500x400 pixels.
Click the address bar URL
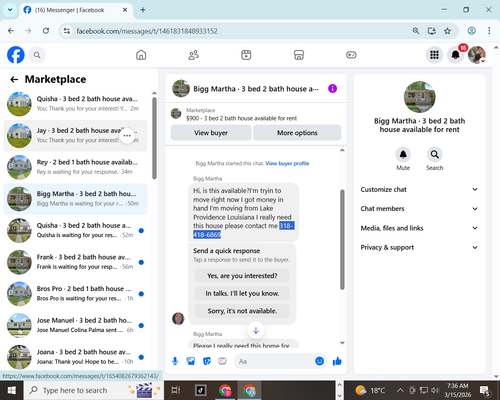coord(147,31)
